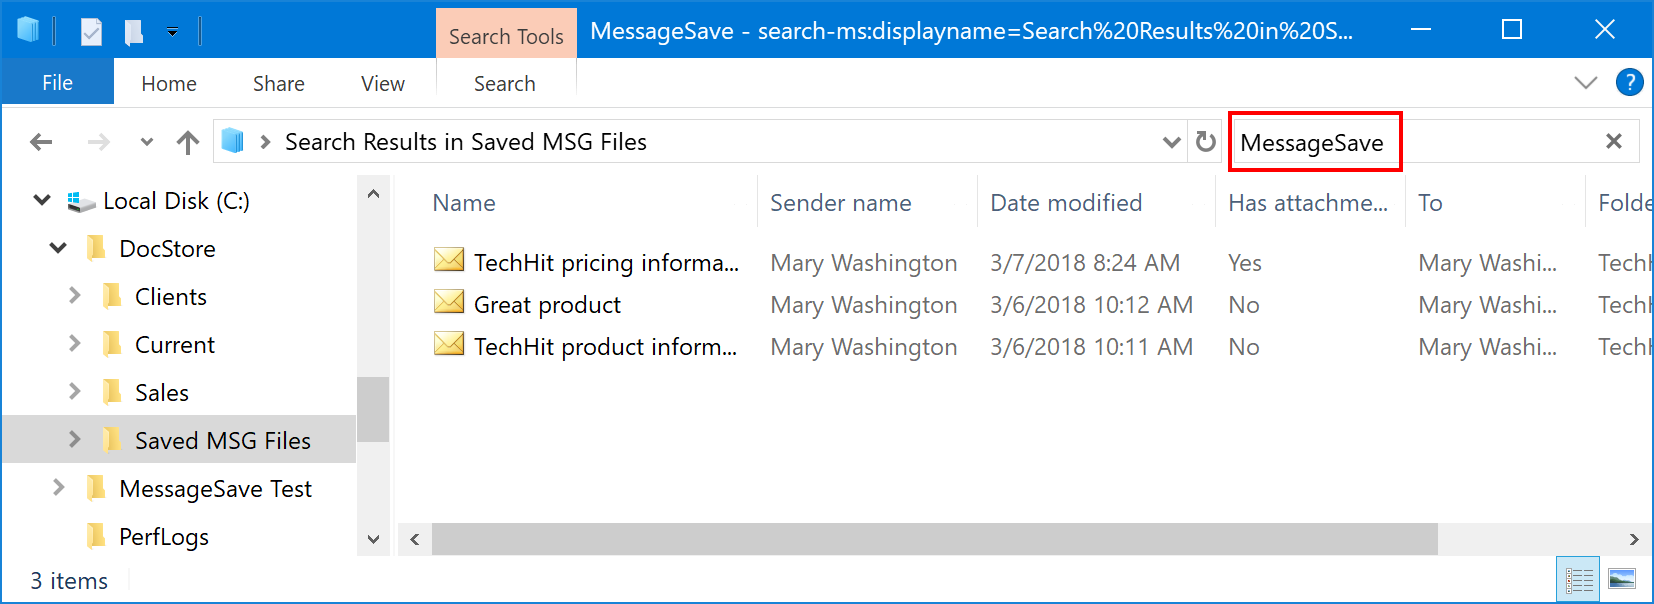Viewport: 1654px width, 604px height.
Task: Select the MessageSave Test folder
Action: tap(216, 489)
